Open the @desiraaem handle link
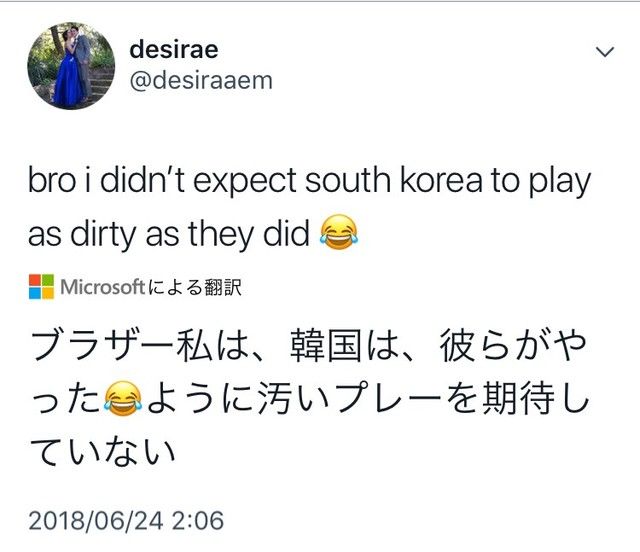The height and width of the screenshot is (552, 640). pyautogui.click(x=201, y=80)
